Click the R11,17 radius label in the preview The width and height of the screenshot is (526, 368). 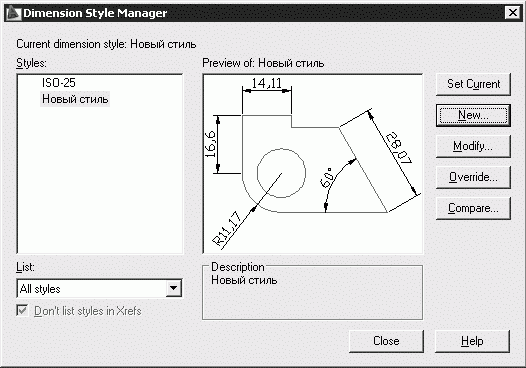click(x=227, y=228)
